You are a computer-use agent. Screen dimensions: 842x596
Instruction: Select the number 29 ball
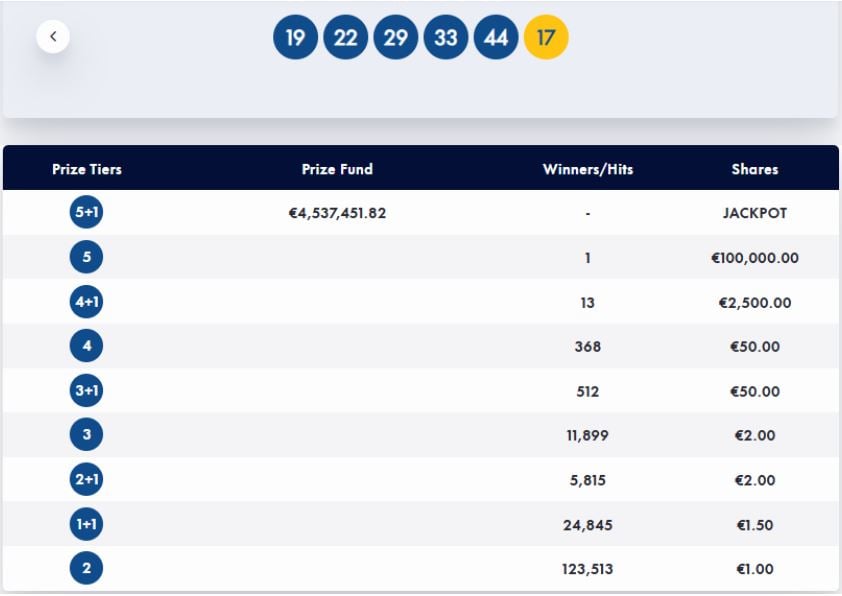396,38
